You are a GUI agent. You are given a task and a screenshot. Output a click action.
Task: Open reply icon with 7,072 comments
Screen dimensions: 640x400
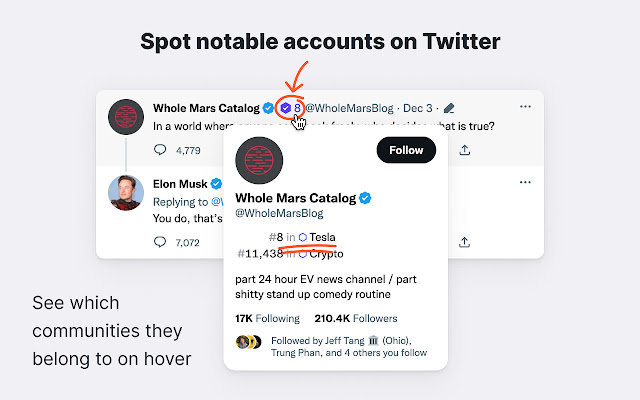pyautogui.click(x=160, y=242)
